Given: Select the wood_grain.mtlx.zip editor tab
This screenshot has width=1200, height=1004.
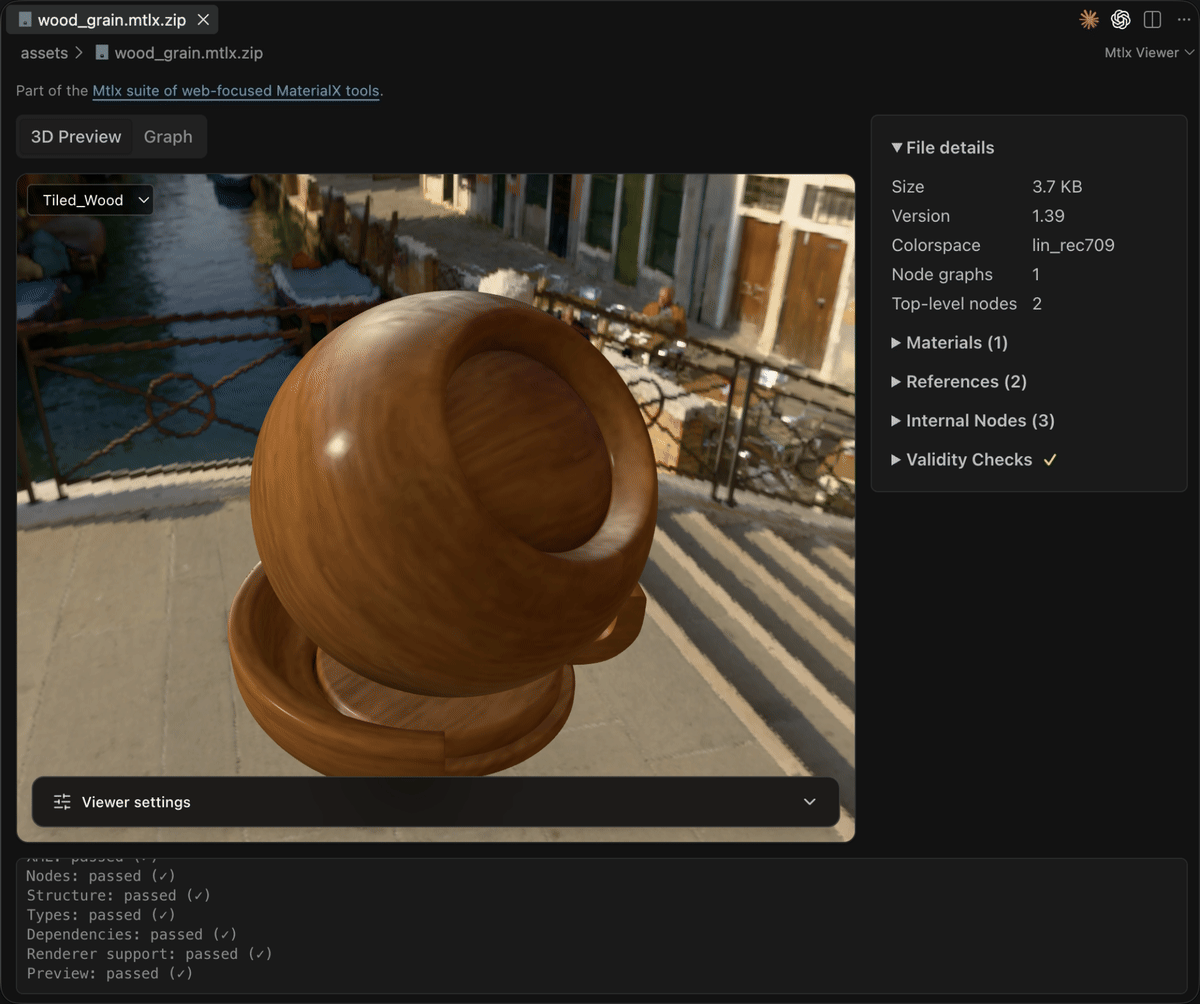Looking at the screenshot, I should 112,20.
